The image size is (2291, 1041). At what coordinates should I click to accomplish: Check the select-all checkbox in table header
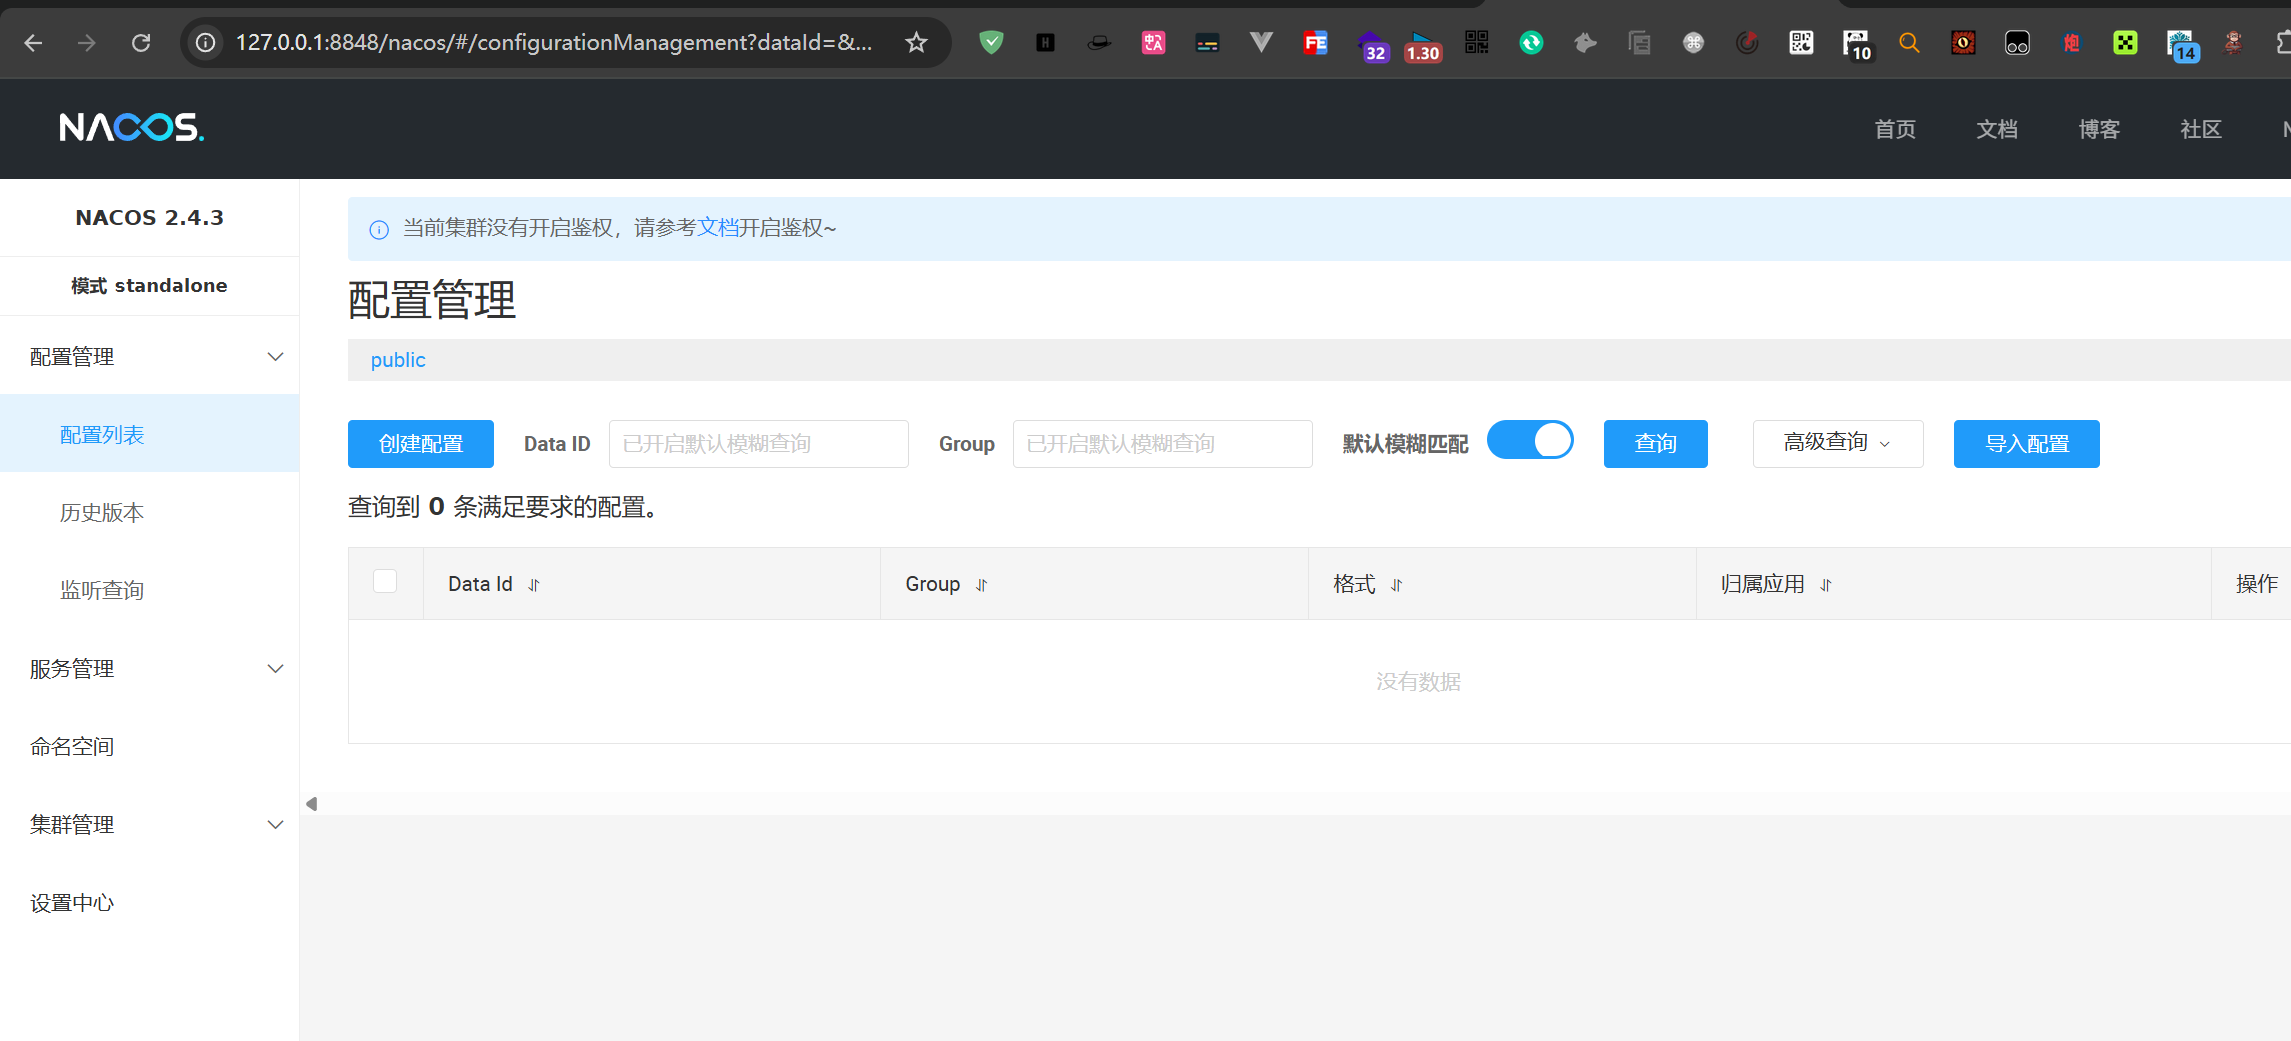(385, 582)
